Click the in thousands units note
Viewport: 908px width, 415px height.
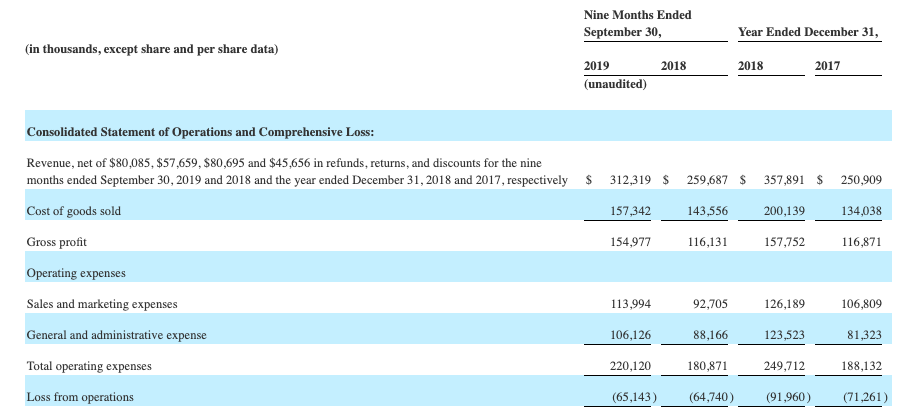(x=151, y=49)
